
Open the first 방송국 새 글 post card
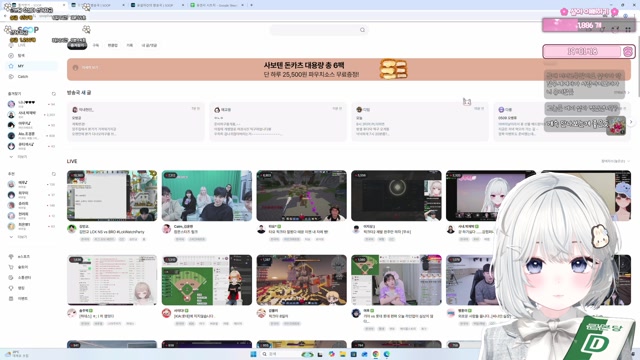[136, 122]
